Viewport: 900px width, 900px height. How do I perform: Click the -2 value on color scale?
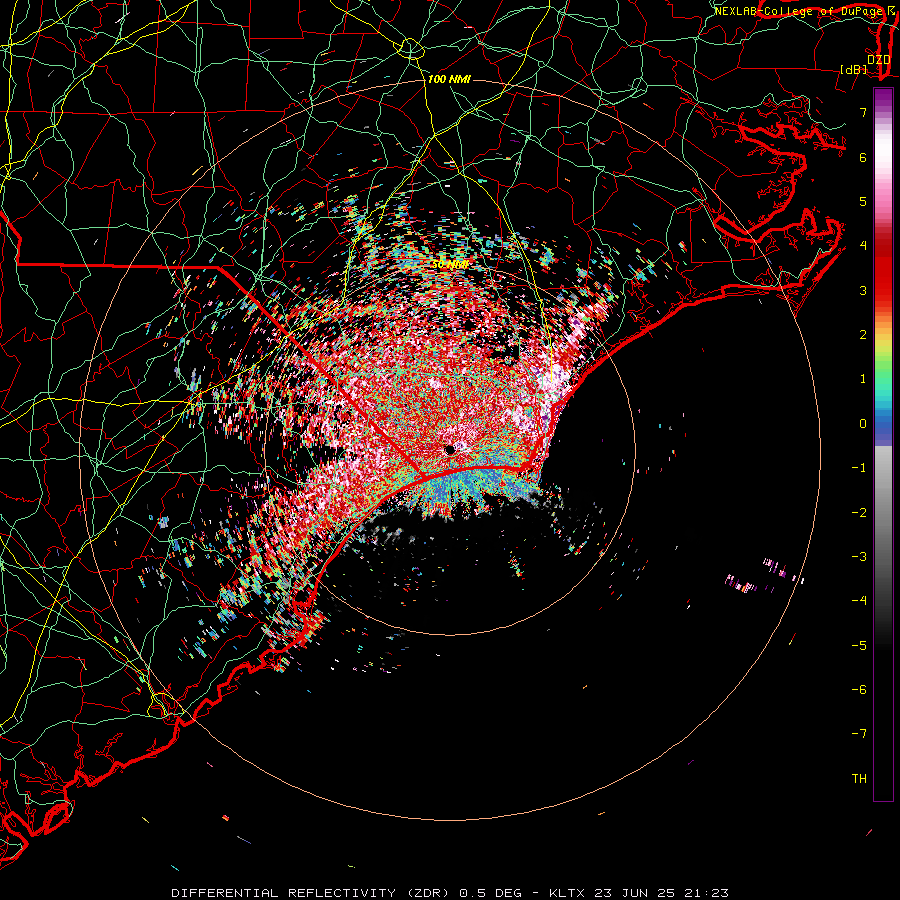coord(859,513)
